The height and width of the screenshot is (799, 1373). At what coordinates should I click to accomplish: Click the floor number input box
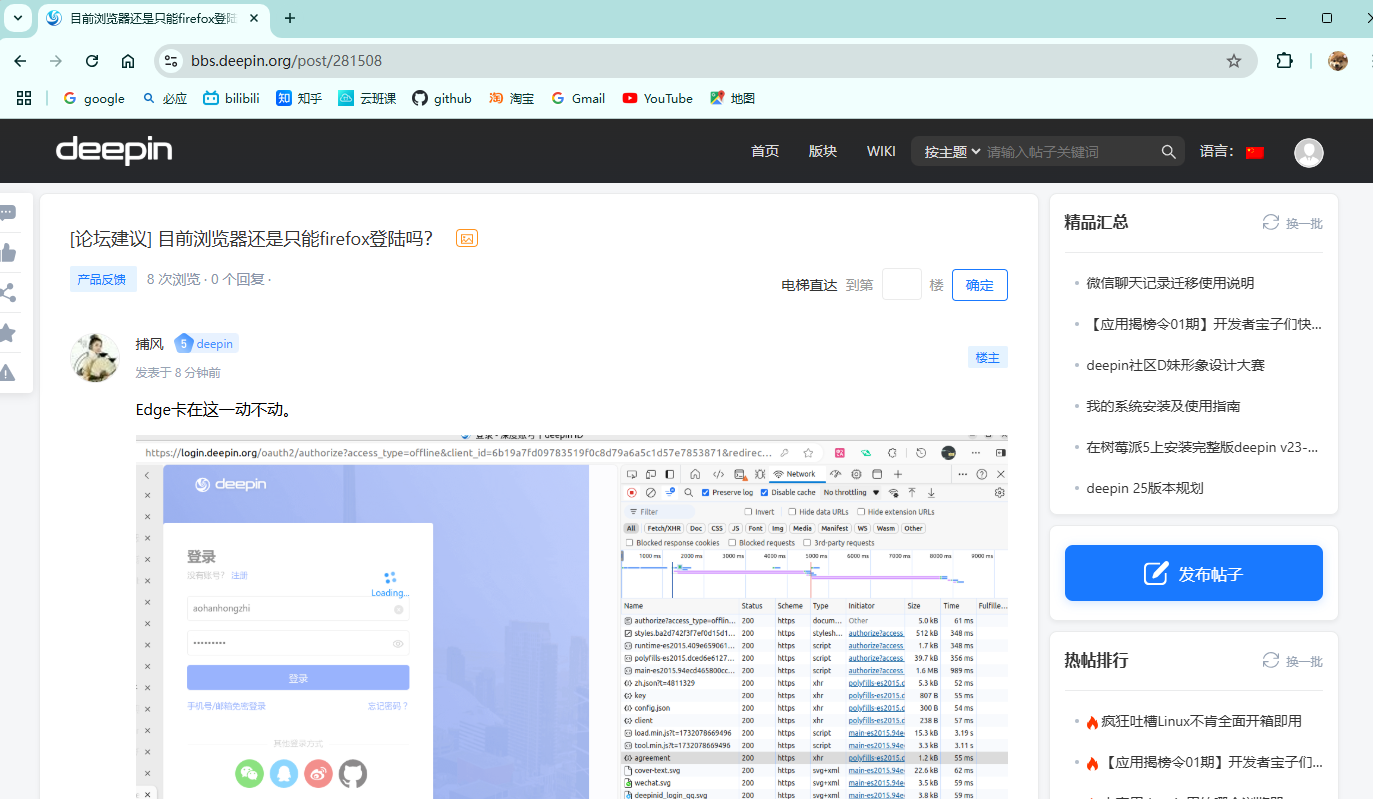coord(901,285)
